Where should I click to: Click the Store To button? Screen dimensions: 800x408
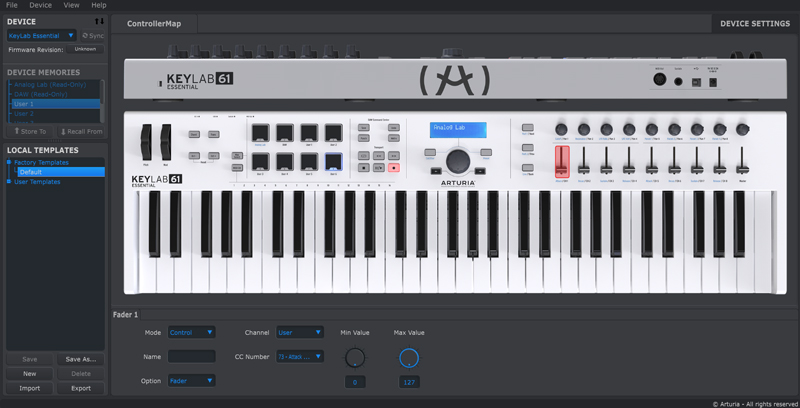(x=30, y=131)
